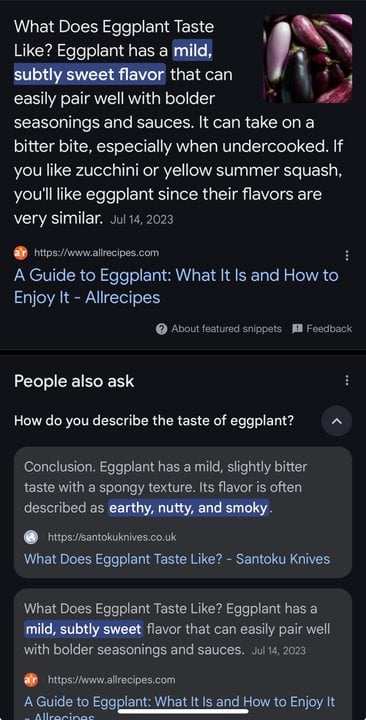
Task: Tap the Feedback label
Action: pyautogui.click(x=329, y=329)
